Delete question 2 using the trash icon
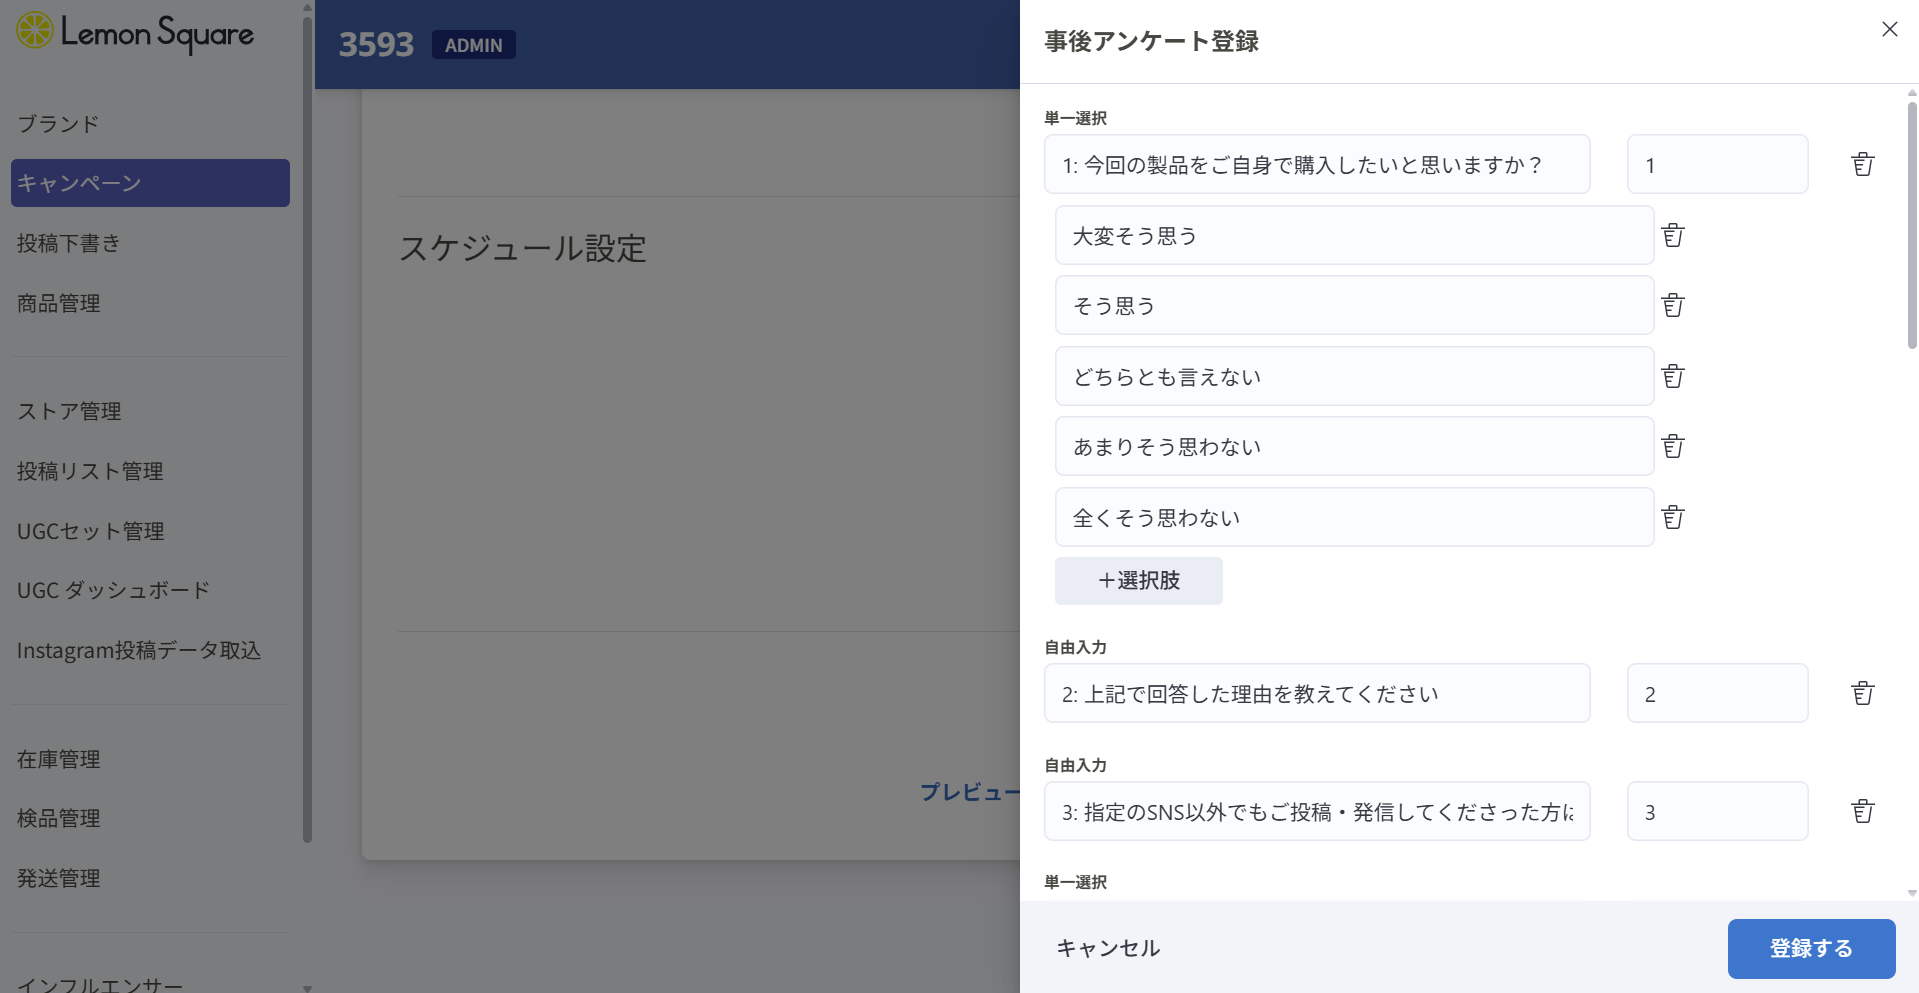The height and width of the screenshot is (993, 1919). tap(1862, 694)
